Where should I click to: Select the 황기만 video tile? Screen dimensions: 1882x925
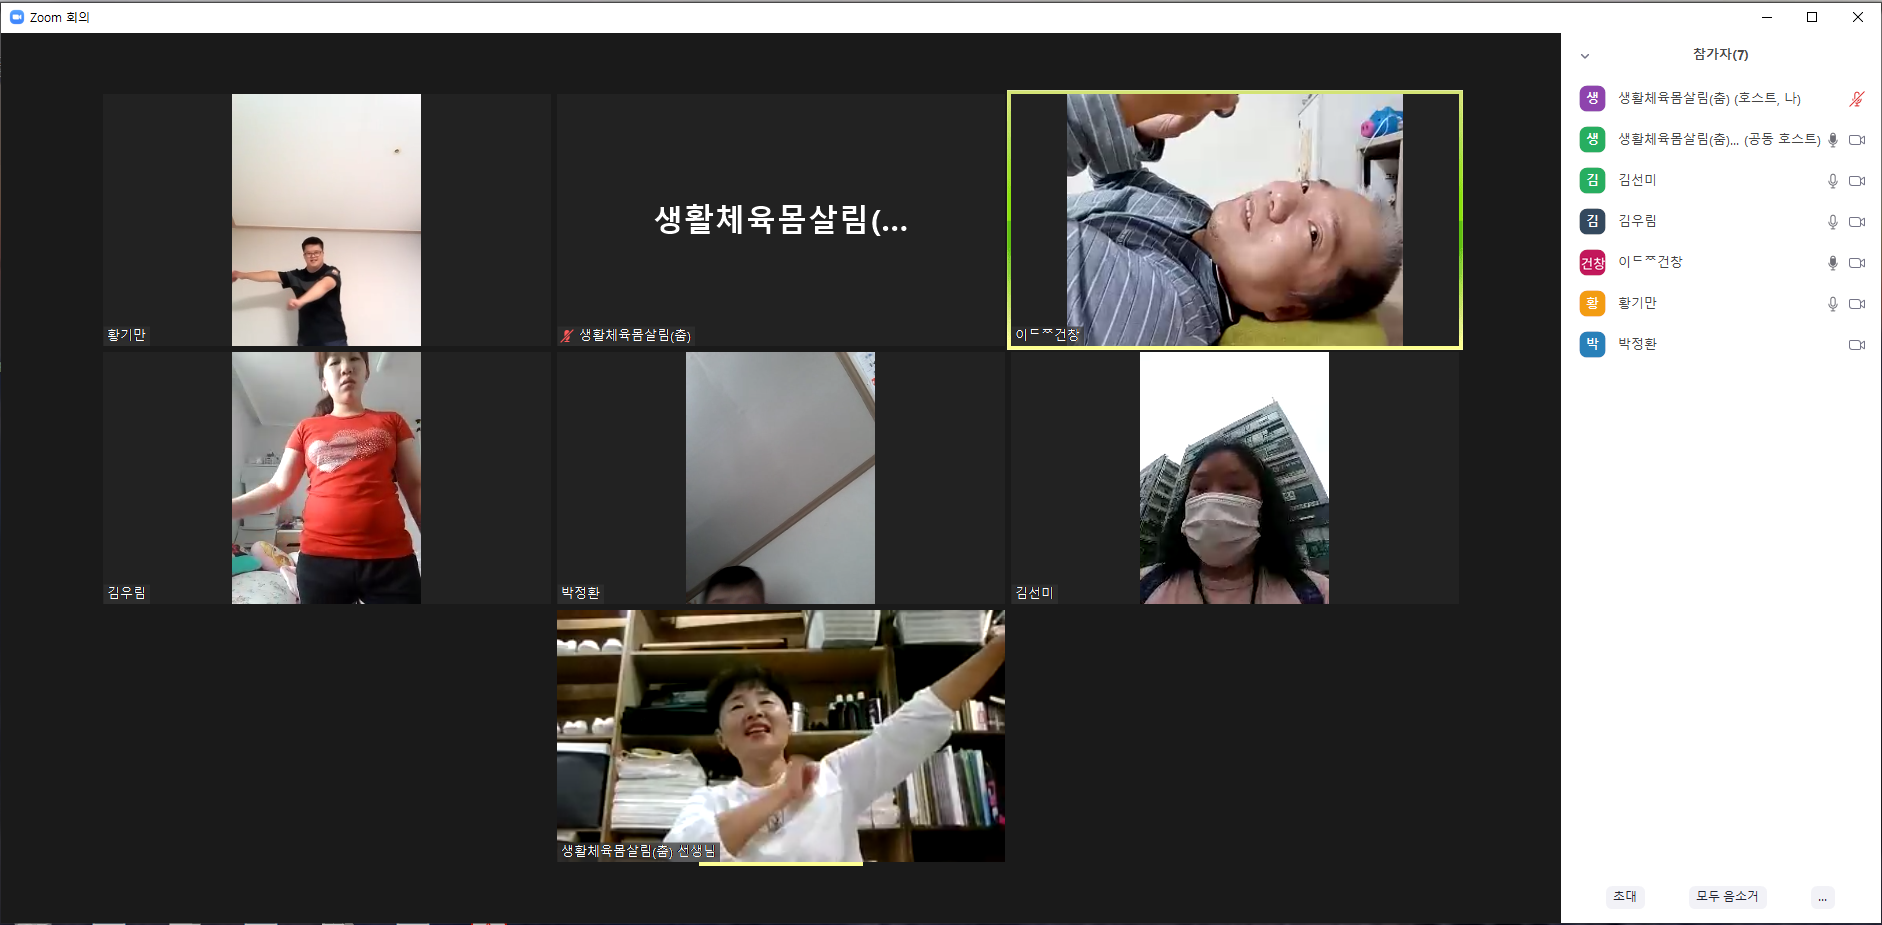pos(326,220)
